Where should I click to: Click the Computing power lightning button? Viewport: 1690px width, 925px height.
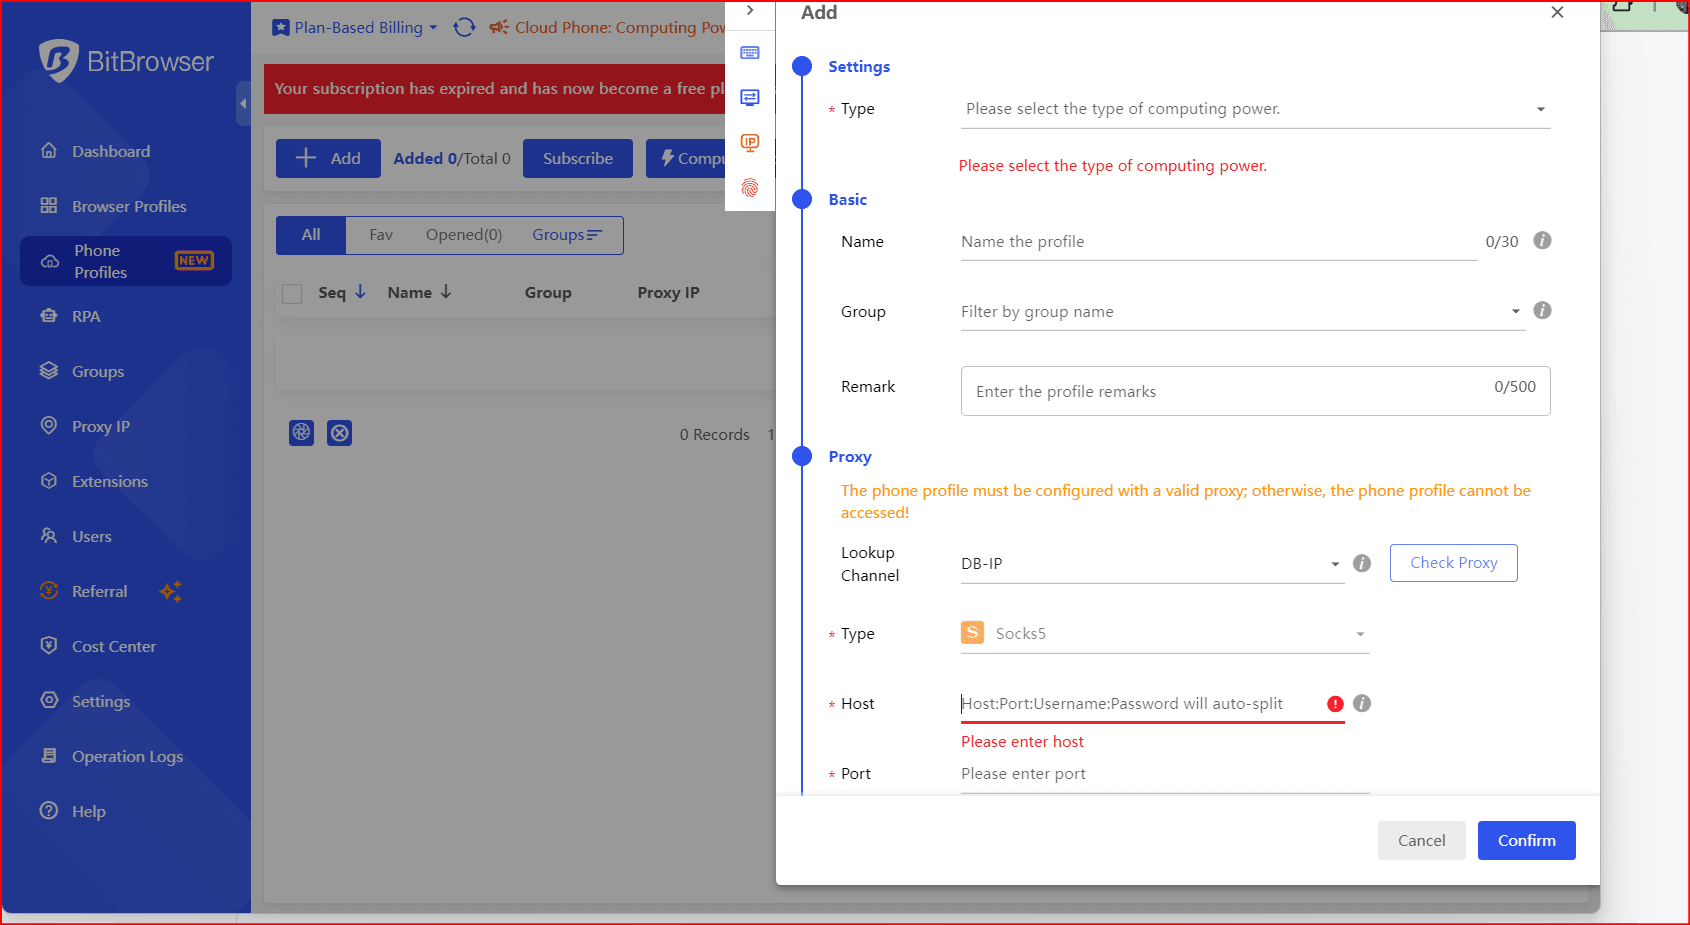[x=686, y=158]
